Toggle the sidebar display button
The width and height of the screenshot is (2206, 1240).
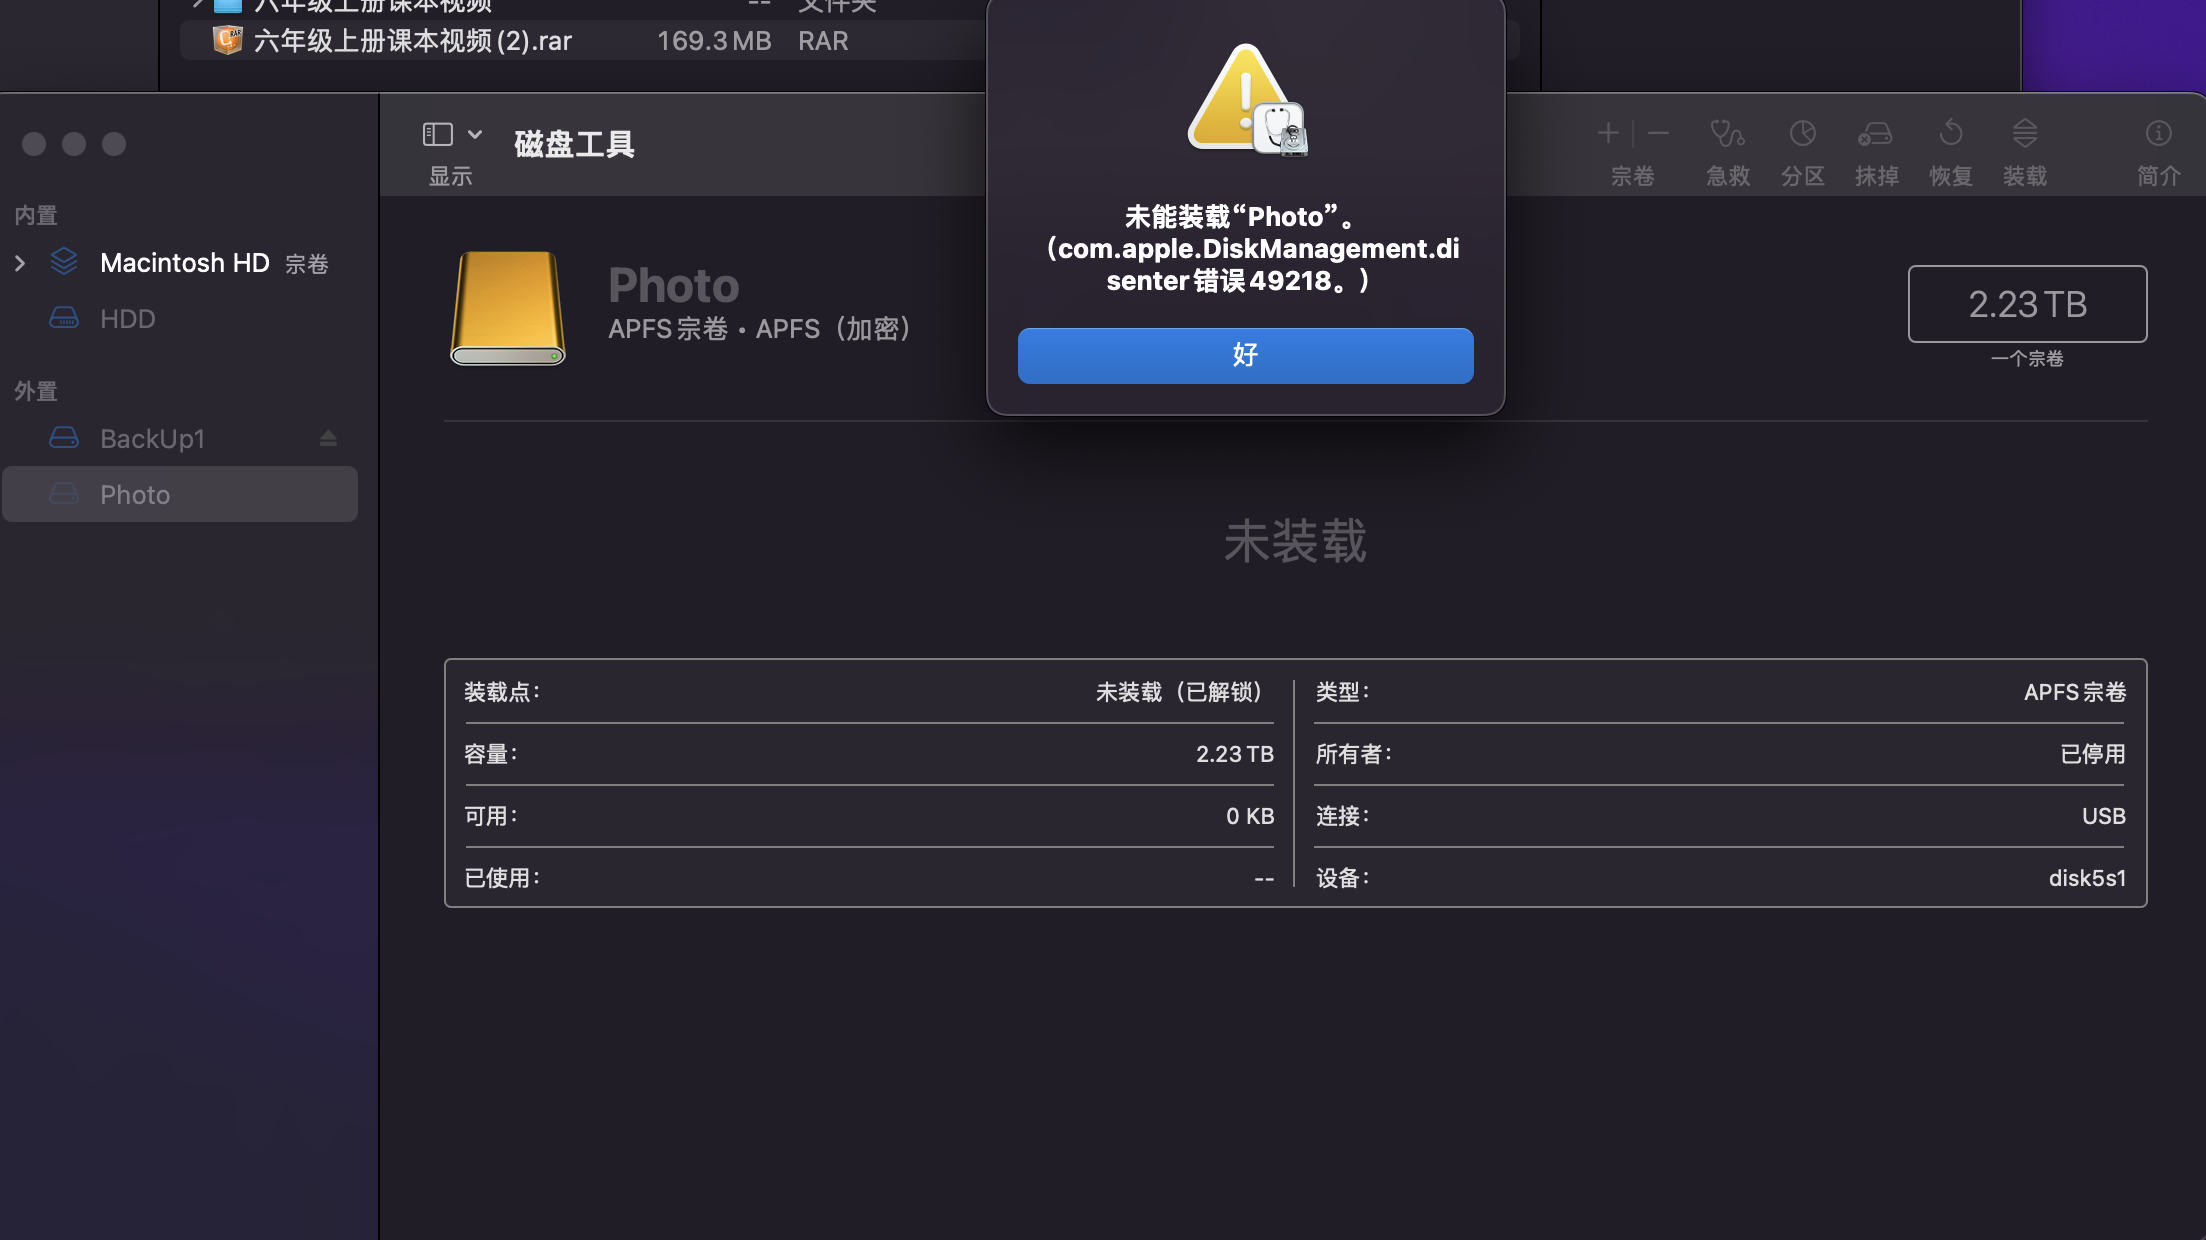click(438, 134)
